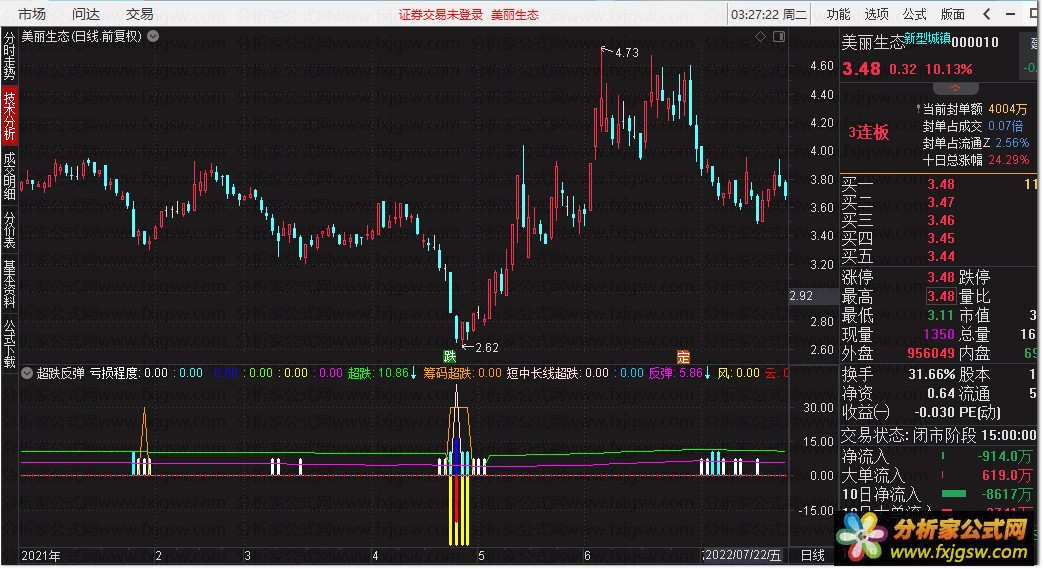Image resolution: width=1044 pixels, height=569 pixels.
Task: Click 封单占成交 0.07倍 row
Action: click(x=973, y=126)
